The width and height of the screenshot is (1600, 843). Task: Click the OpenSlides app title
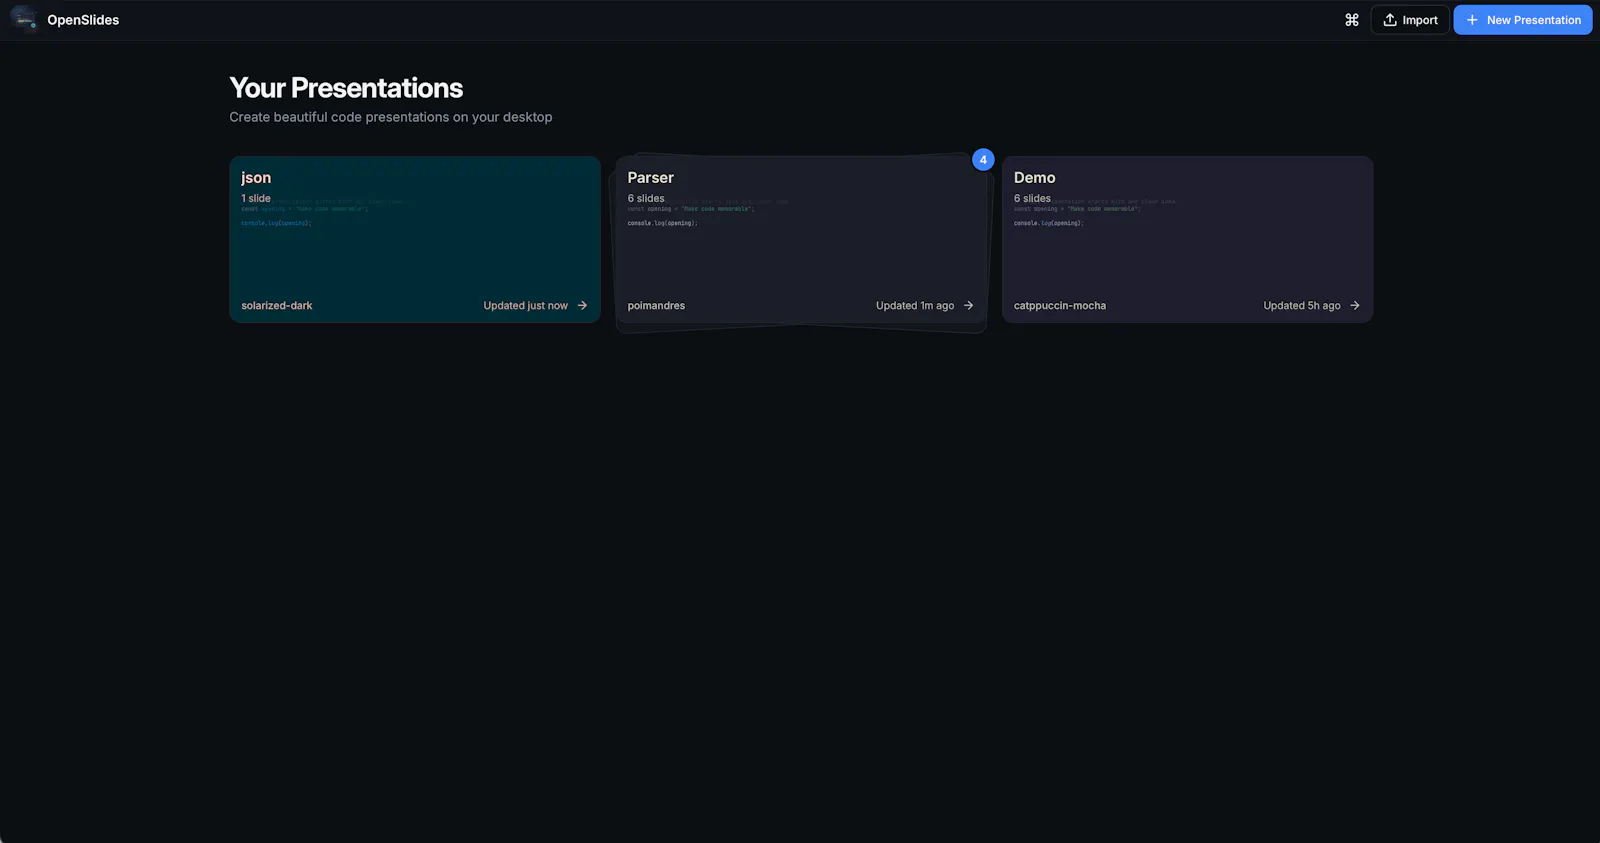pyautogui.click(x=83, y=20)
